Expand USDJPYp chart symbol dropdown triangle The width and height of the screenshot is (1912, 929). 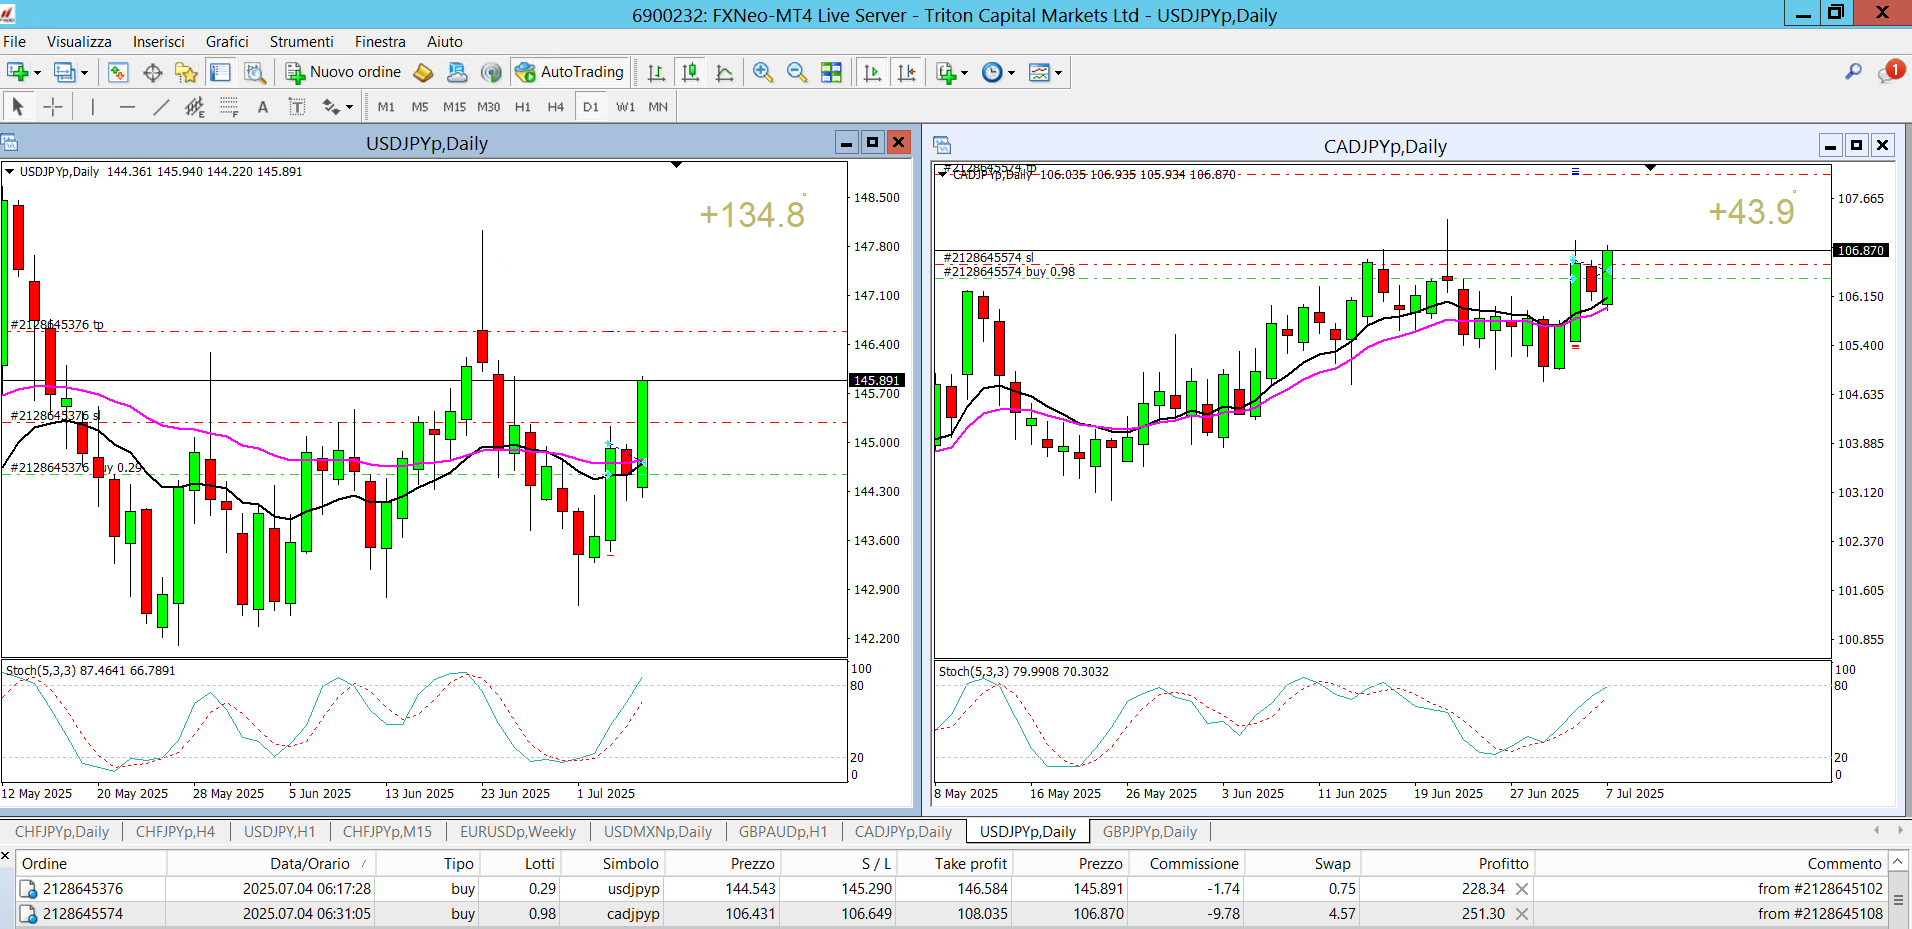pyautogui.click(x=10, y=172)
